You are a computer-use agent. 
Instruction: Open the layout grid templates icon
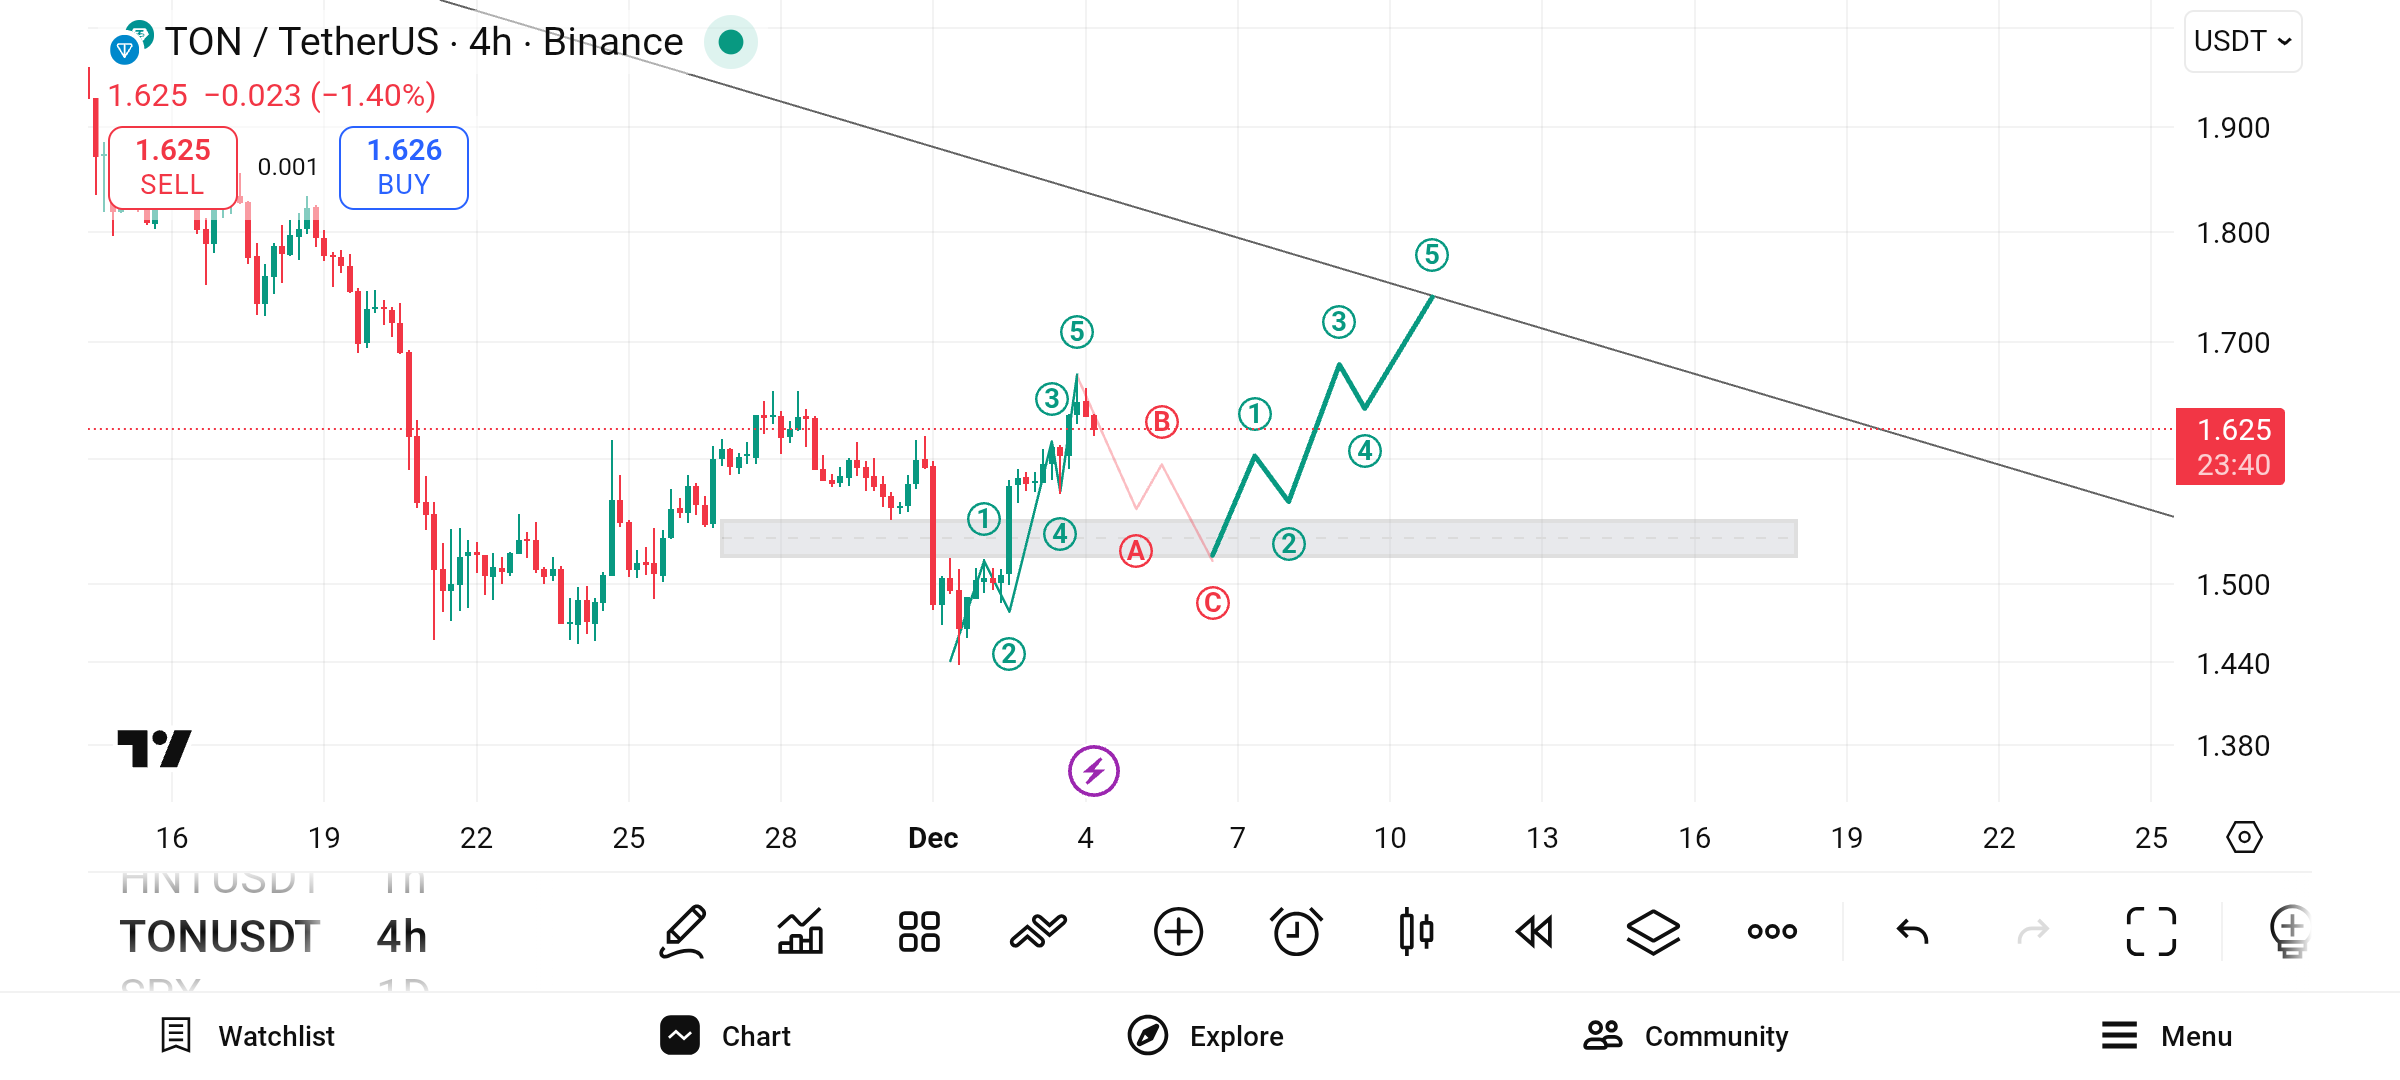[x=919, y=932]
